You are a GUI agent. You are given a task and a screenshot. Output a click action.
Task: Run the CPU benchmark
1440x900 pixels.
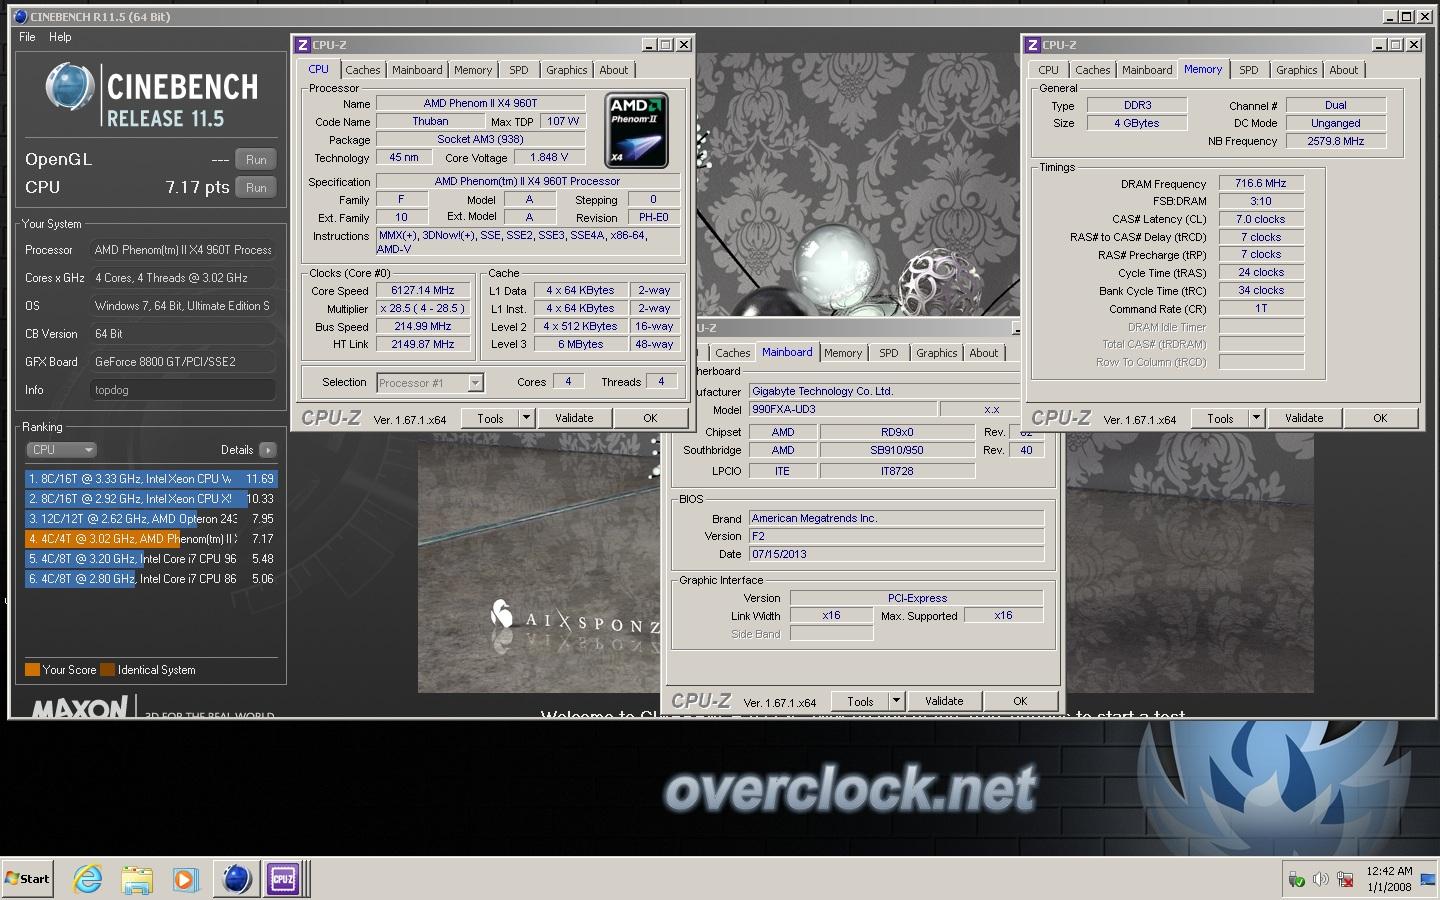(x=256, y=187)
